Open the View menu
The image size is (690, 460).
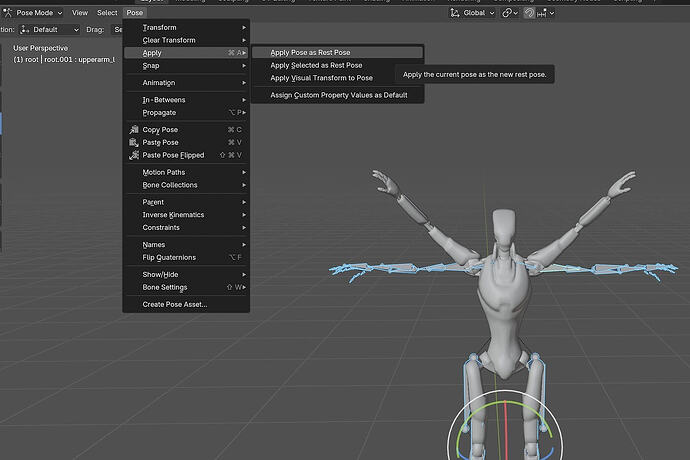pos(80,13)
